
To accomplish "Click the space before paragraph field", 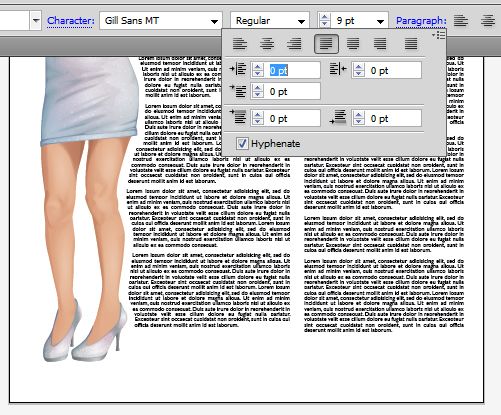I will (293, 118).
